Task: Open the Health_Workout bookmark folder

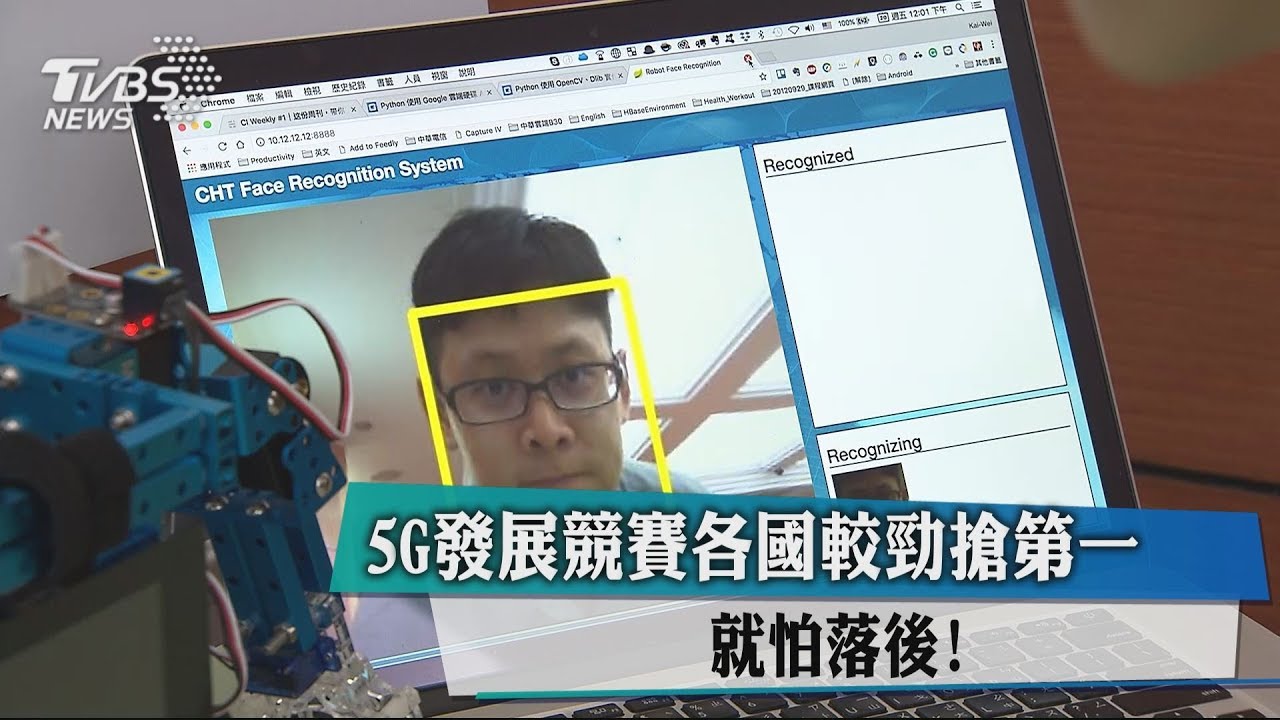Action: point(724,99)
